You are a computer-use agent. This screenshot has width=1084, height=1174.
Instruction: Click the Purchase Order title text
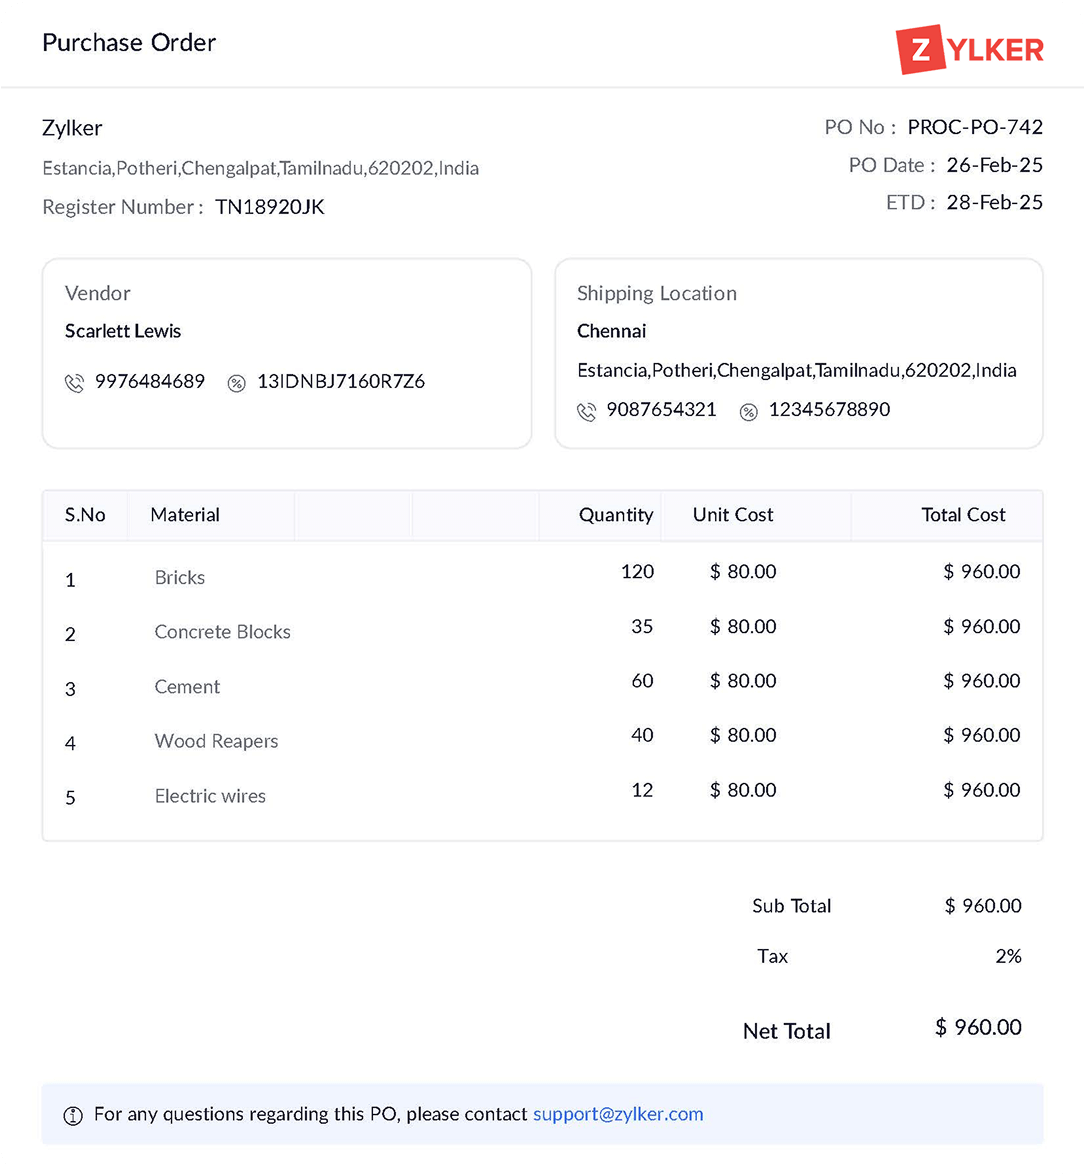(x=128, y=43)
